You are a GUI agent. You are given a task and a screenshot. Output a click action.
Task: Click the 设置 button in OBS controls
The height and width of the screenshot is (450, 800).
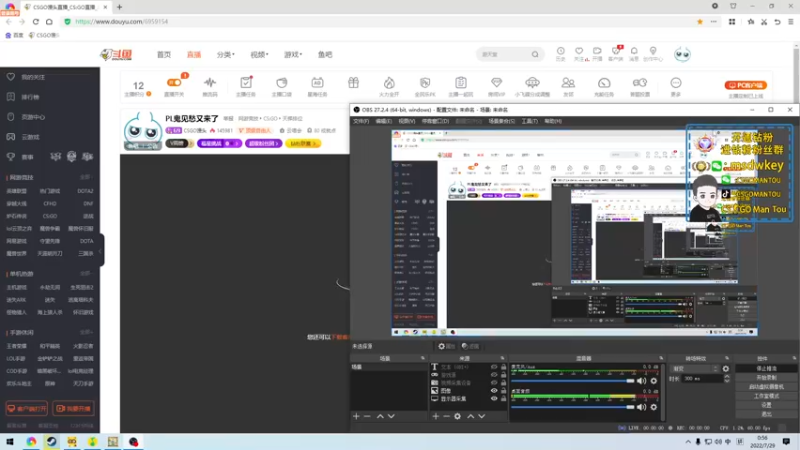[766, 405]
